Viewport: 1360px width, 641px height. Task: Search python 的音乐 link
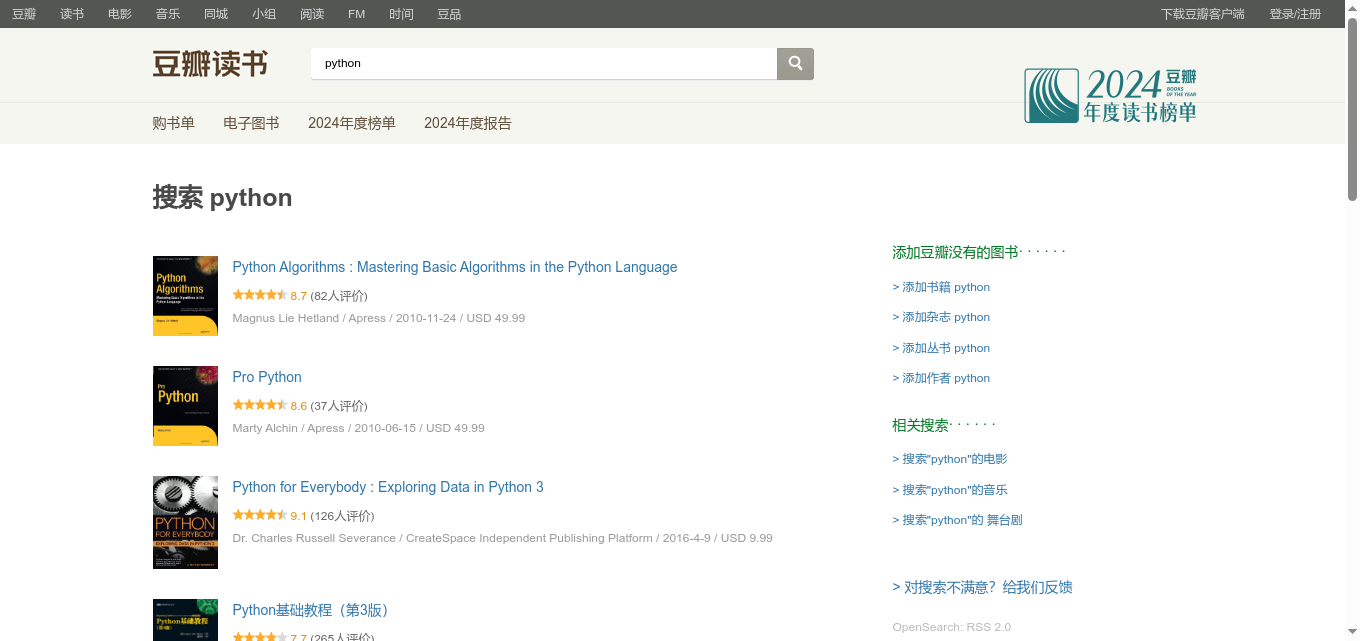click(950, 490)
